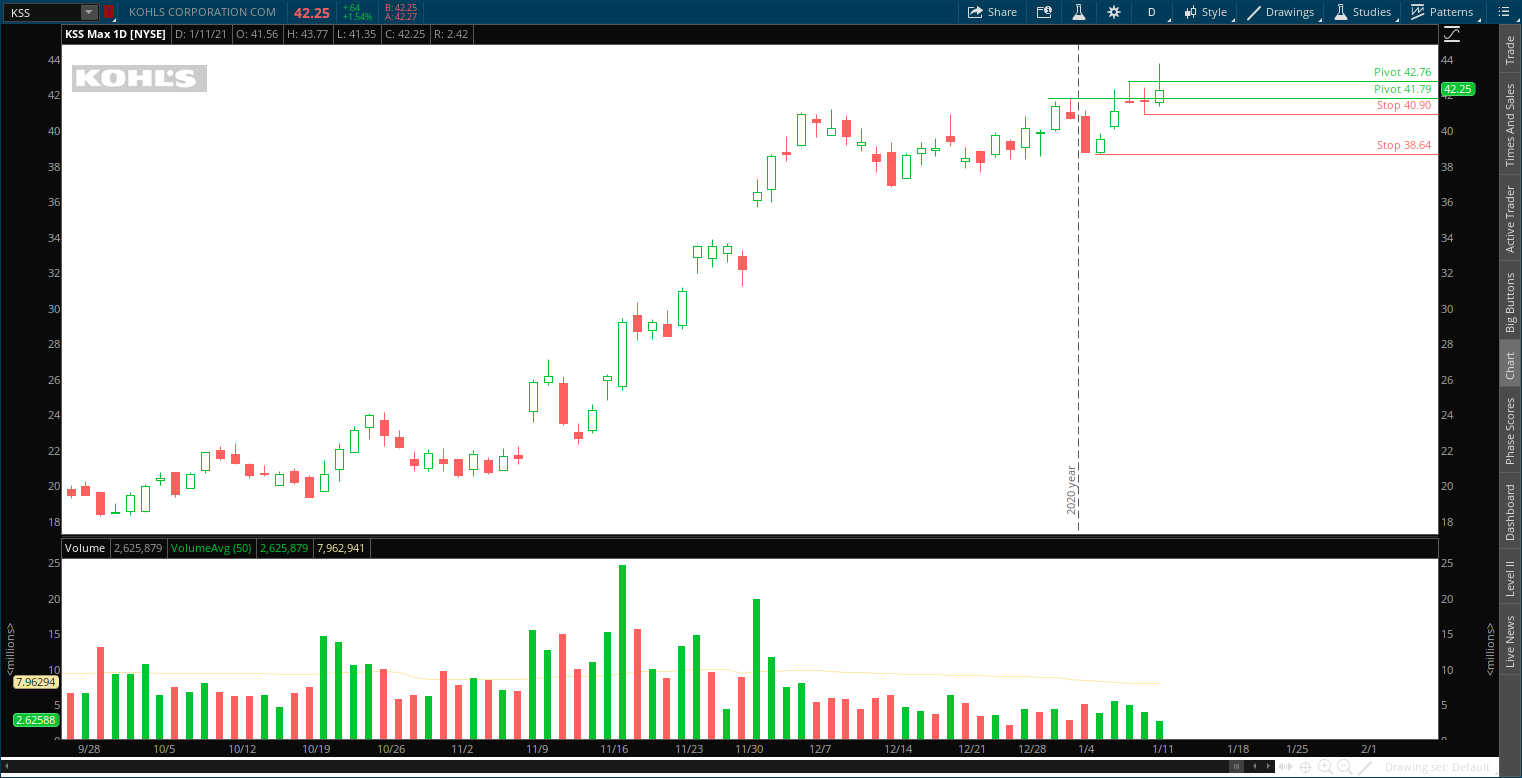Open the Level II sidebar tab
This screenshot has height=778, width=1522.
click(x=1510, y=579)
